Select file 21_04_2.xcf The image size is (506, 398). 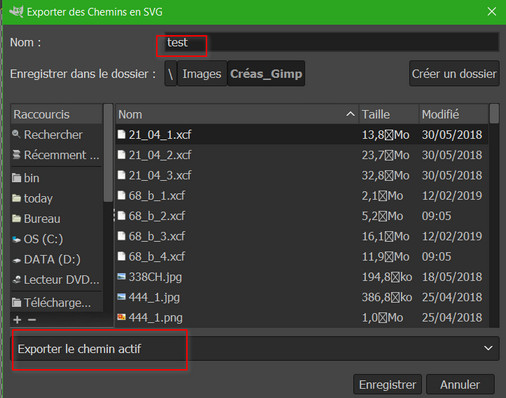click(302, 155)
